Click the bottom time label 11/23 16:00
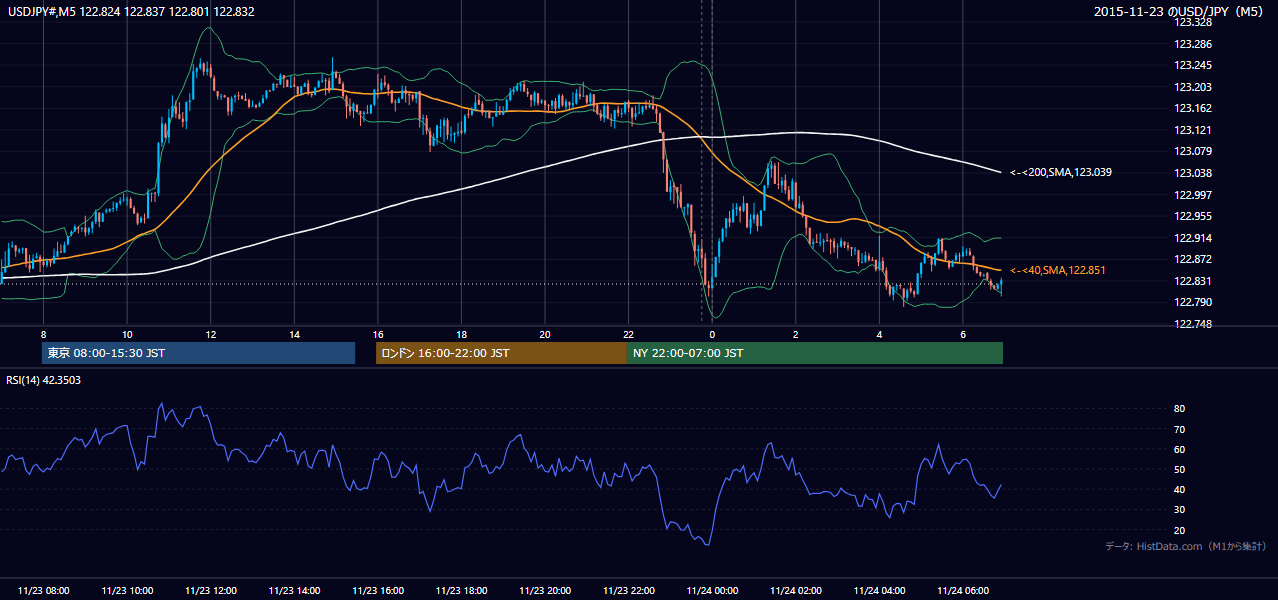 [377, 590]
